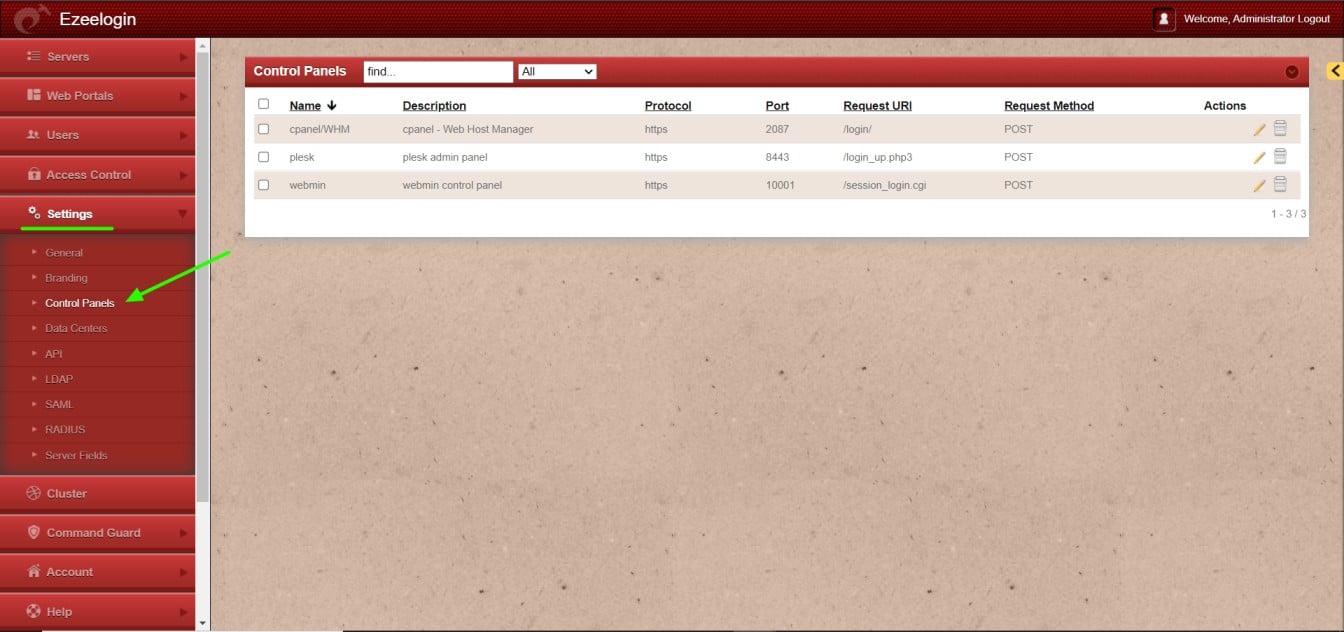This screenshot has height=632, width=1344.
Task: Click the "webmin control panel" description
Action: pos(452,185)
